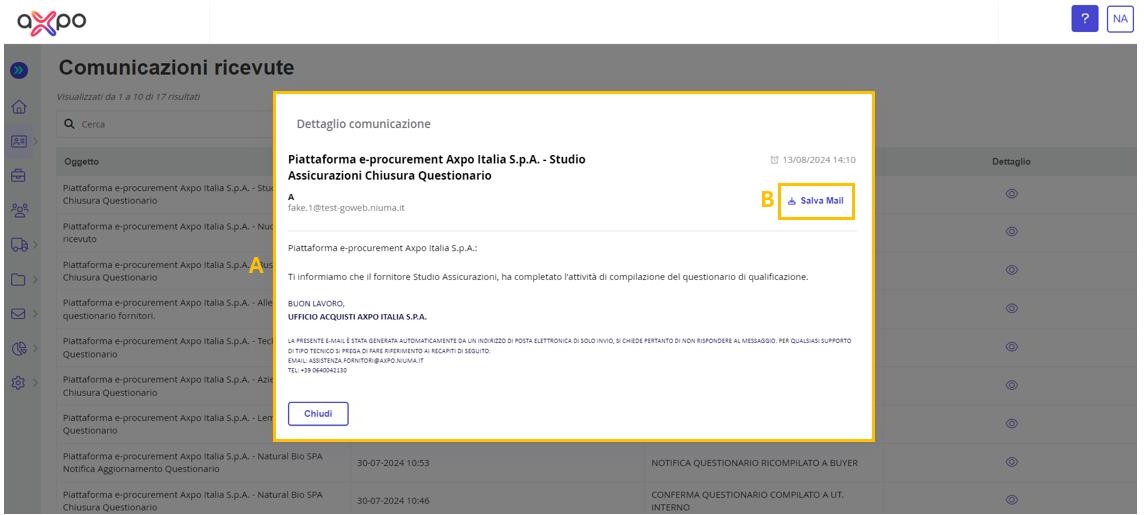This screenshot has width=1144, height=515.
Task: View detail eye for Studio Assicurazioni row
Action: [1011, 193]
